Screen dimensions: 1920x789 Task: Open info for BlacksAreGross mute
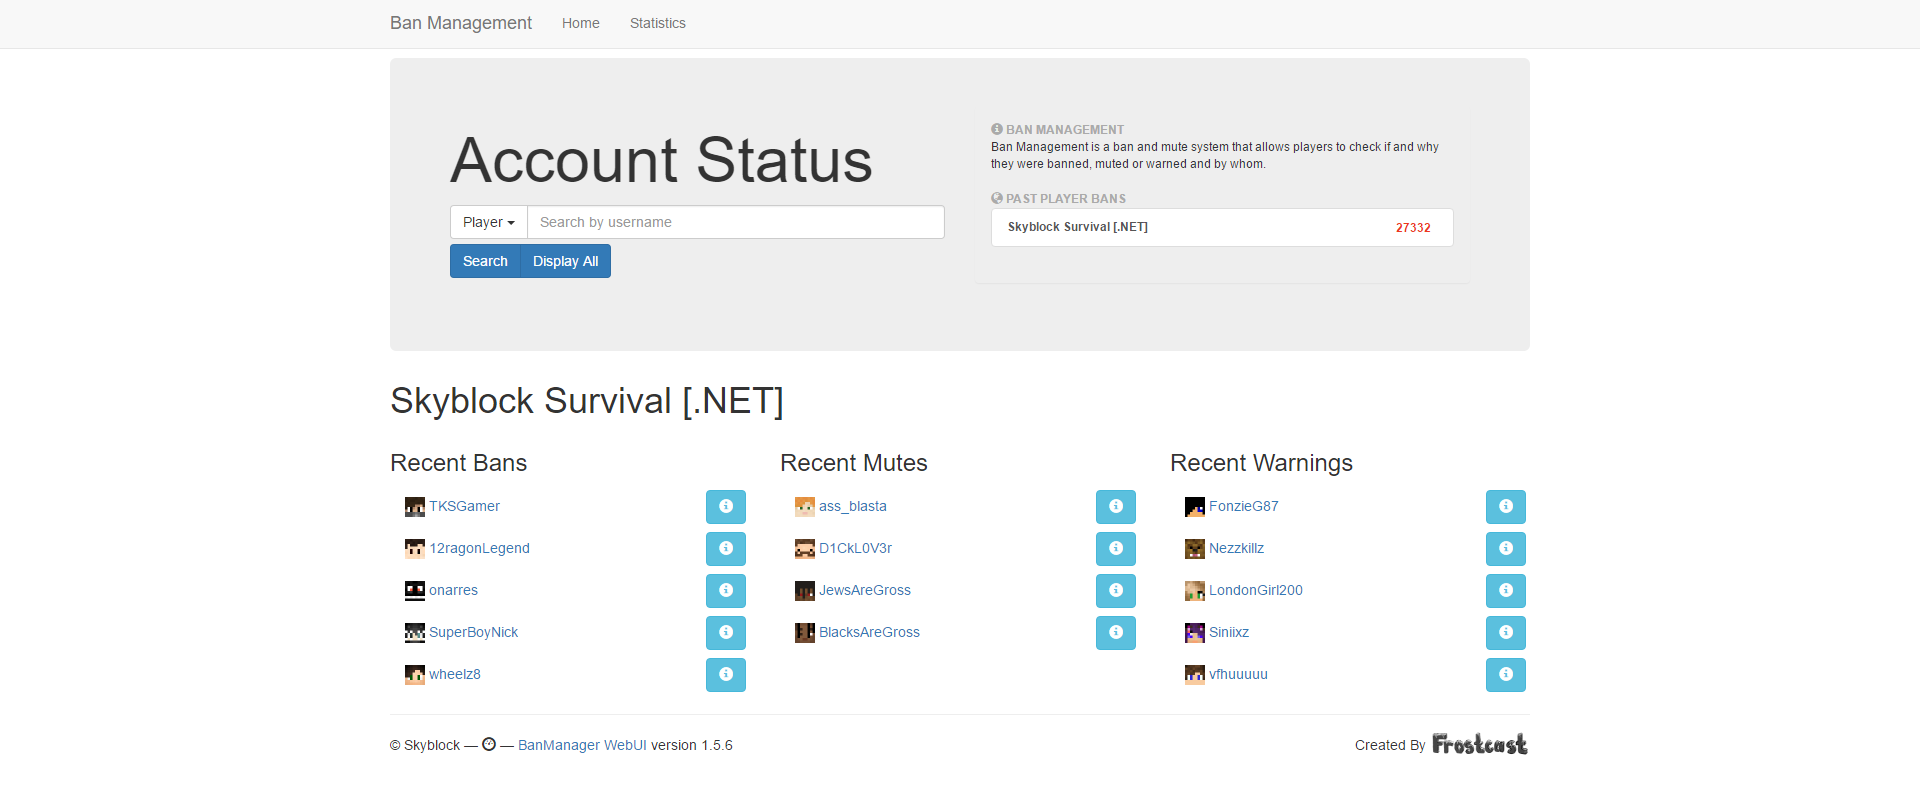[x=1116, y=633]
